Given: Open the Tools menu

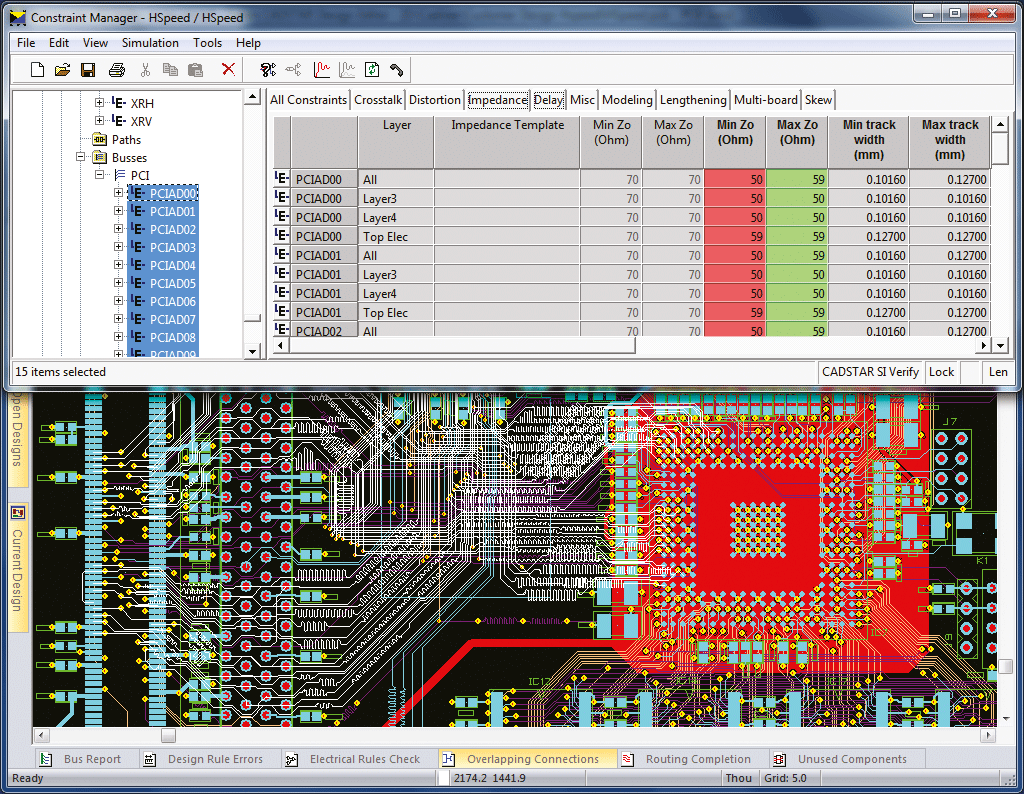Looking at the screenshot, I should [208, 42].
